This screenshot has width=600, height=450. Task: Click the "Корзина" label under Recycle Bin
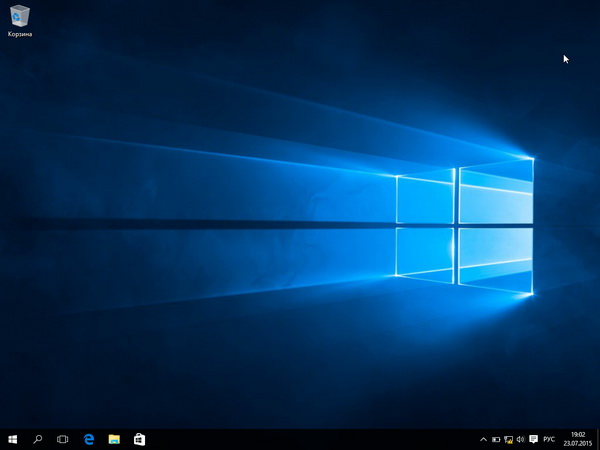click(19, 35)
